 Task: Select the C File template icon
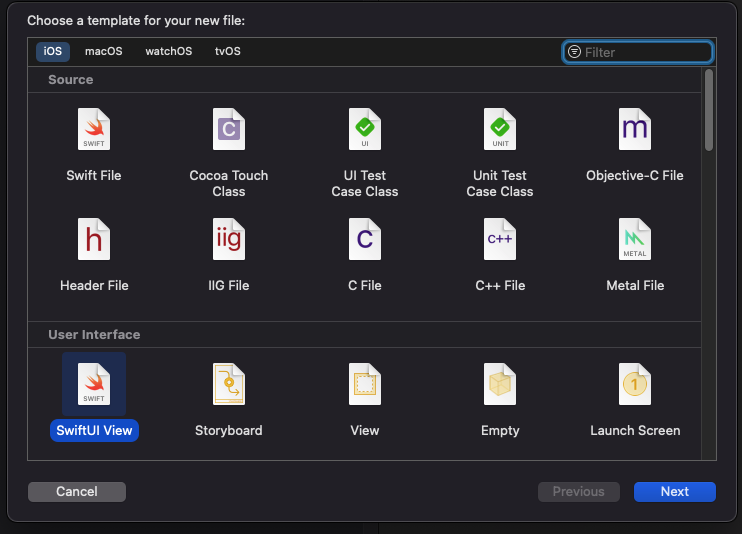[364, 239]
